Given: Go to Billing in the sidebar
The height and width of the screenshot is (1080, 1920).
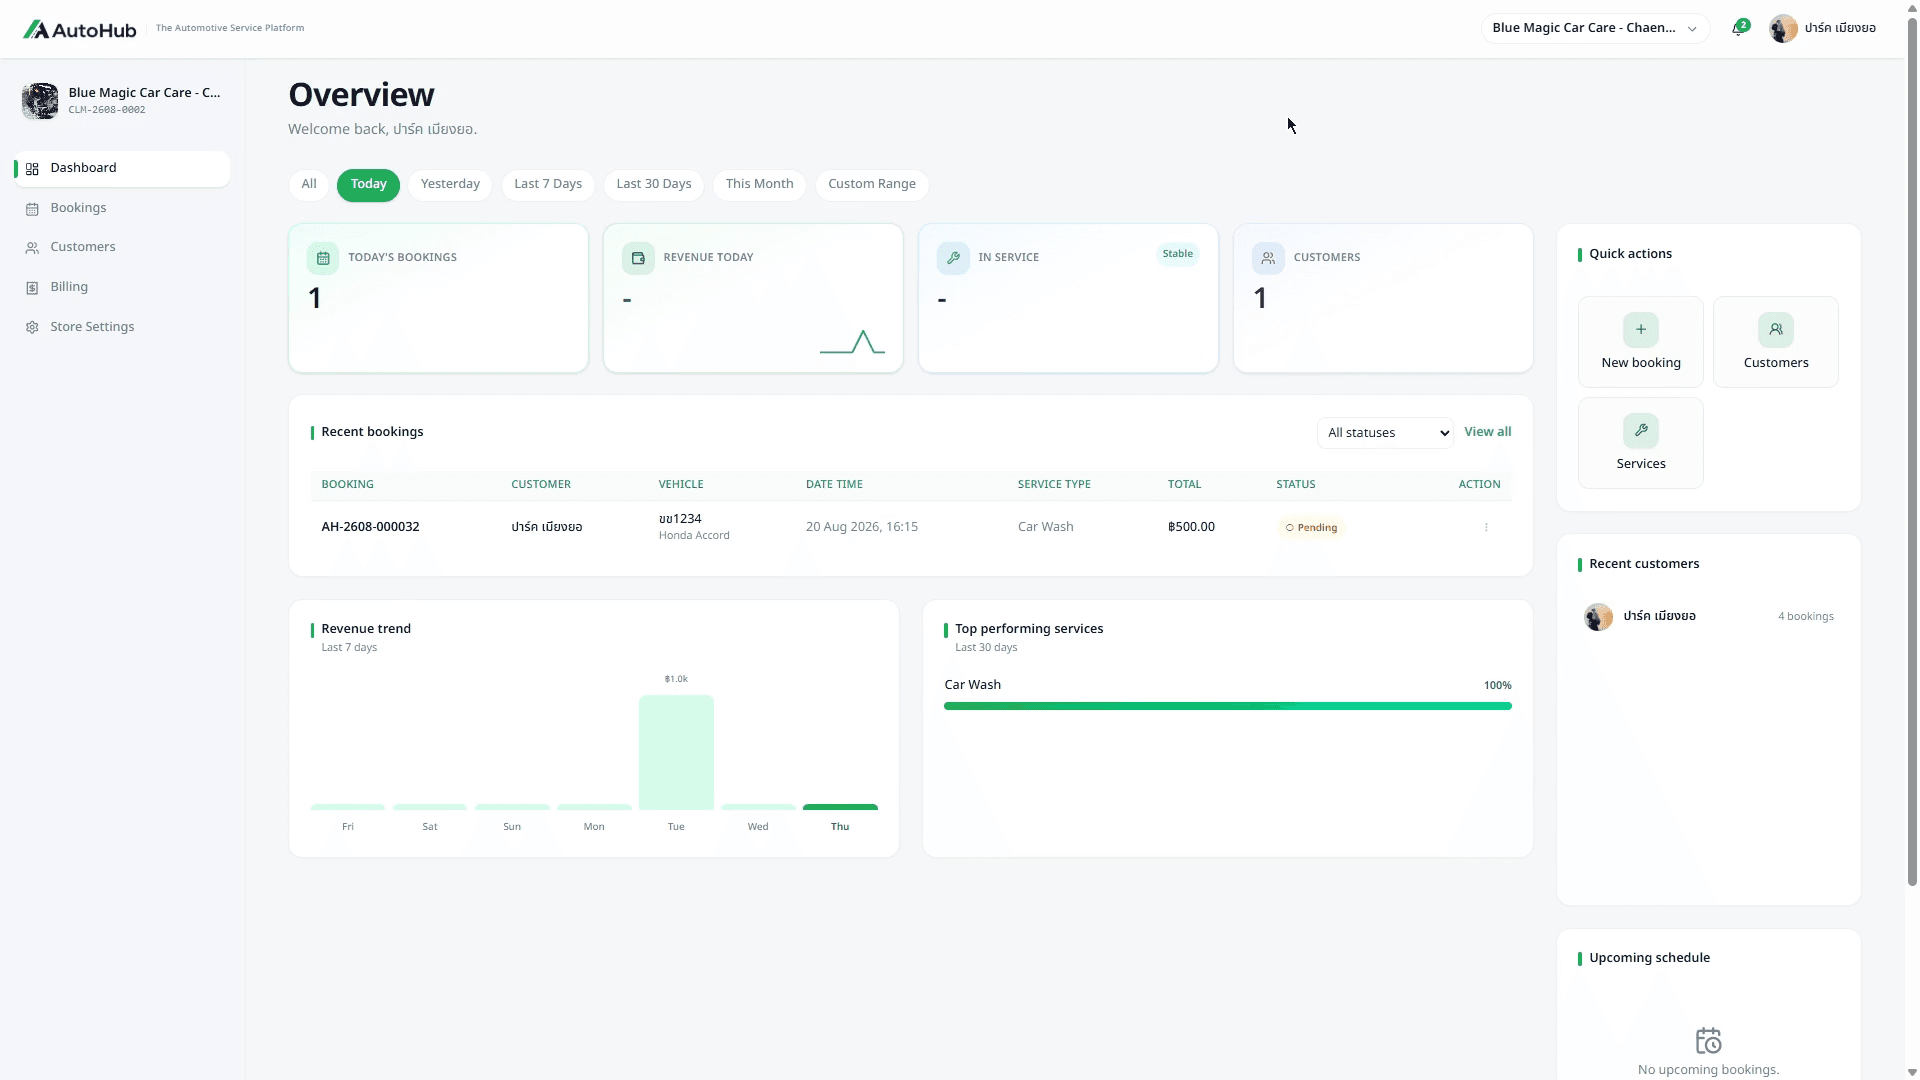Looking at the screenshot, I should [x=122, y=288].
